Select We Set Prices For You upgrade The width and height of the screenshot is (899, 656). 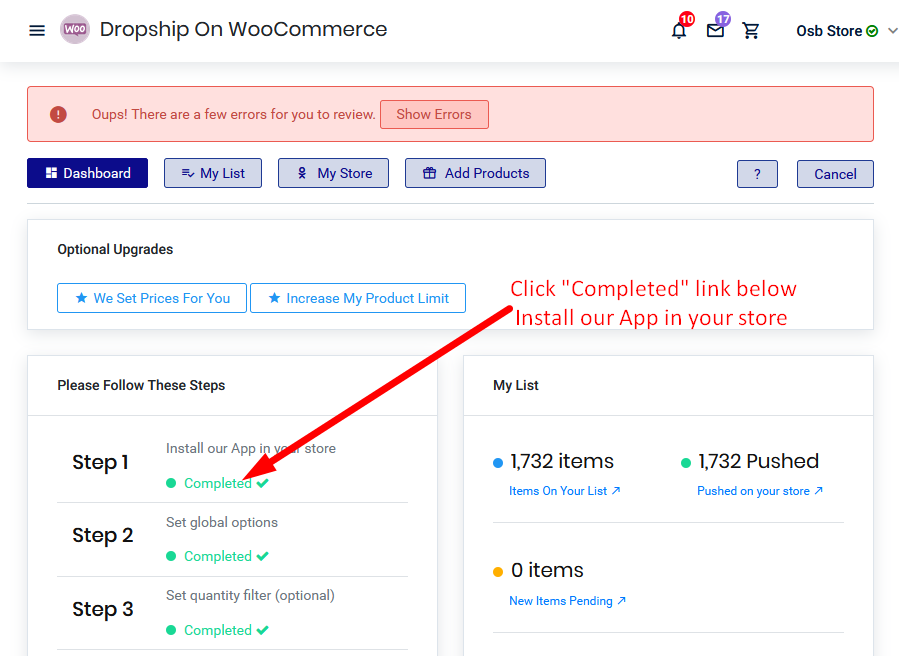(x=152, y=298)
